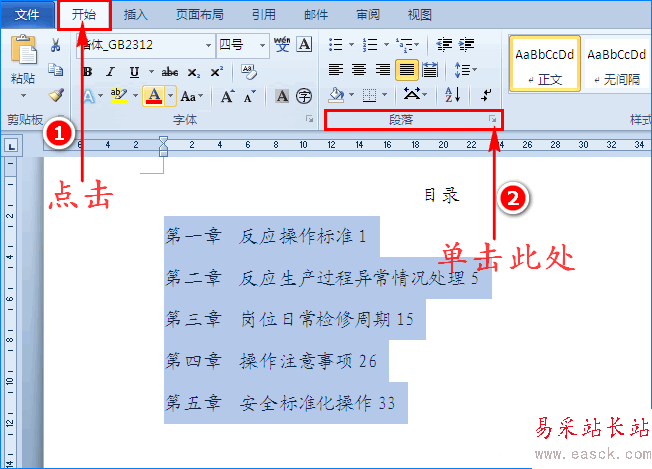Grow font size button
Image resolution: width=652 pixels, height=469 pixels.
coord(227,96)
